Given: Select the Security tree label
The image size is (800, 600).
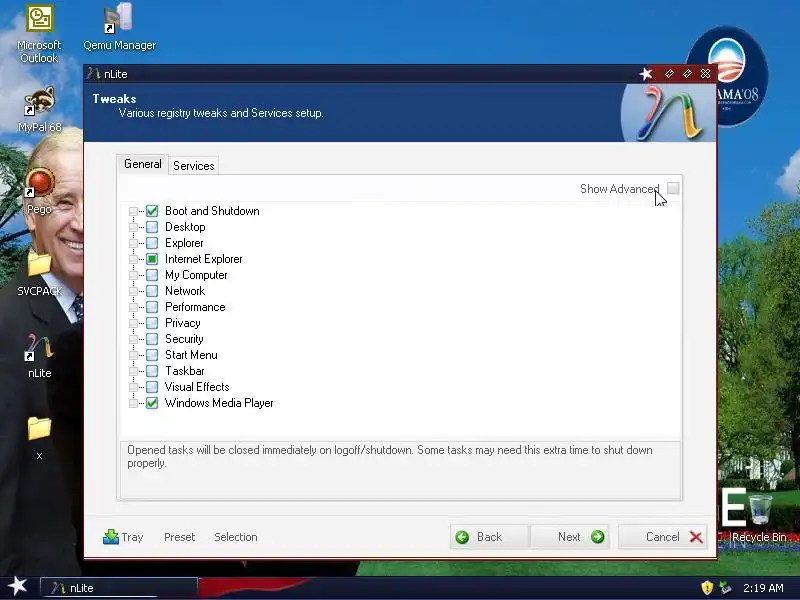Looking at the screenshot, I should (x=184, y=339).
